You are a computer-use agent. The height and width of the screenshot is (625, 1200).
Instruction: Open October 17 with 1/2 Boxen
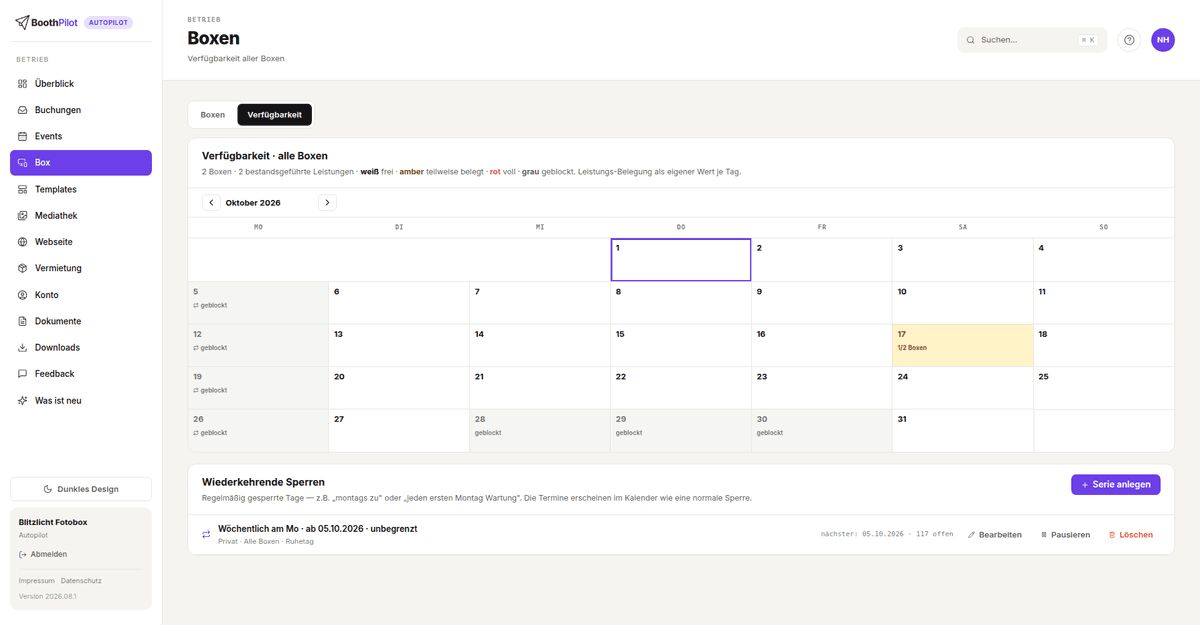click(x=963, y=345)
